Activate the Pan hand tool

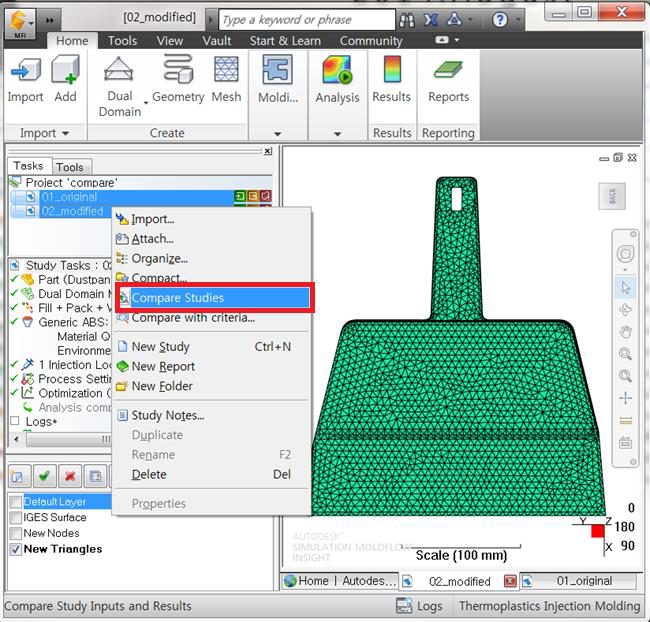625,332
